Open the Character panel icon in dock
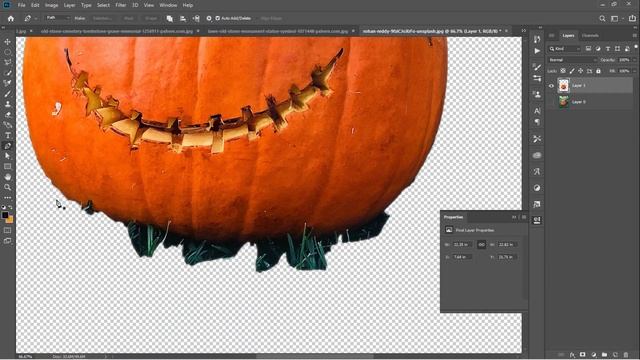This screenshot has width=640, height=360. (537, 111)
